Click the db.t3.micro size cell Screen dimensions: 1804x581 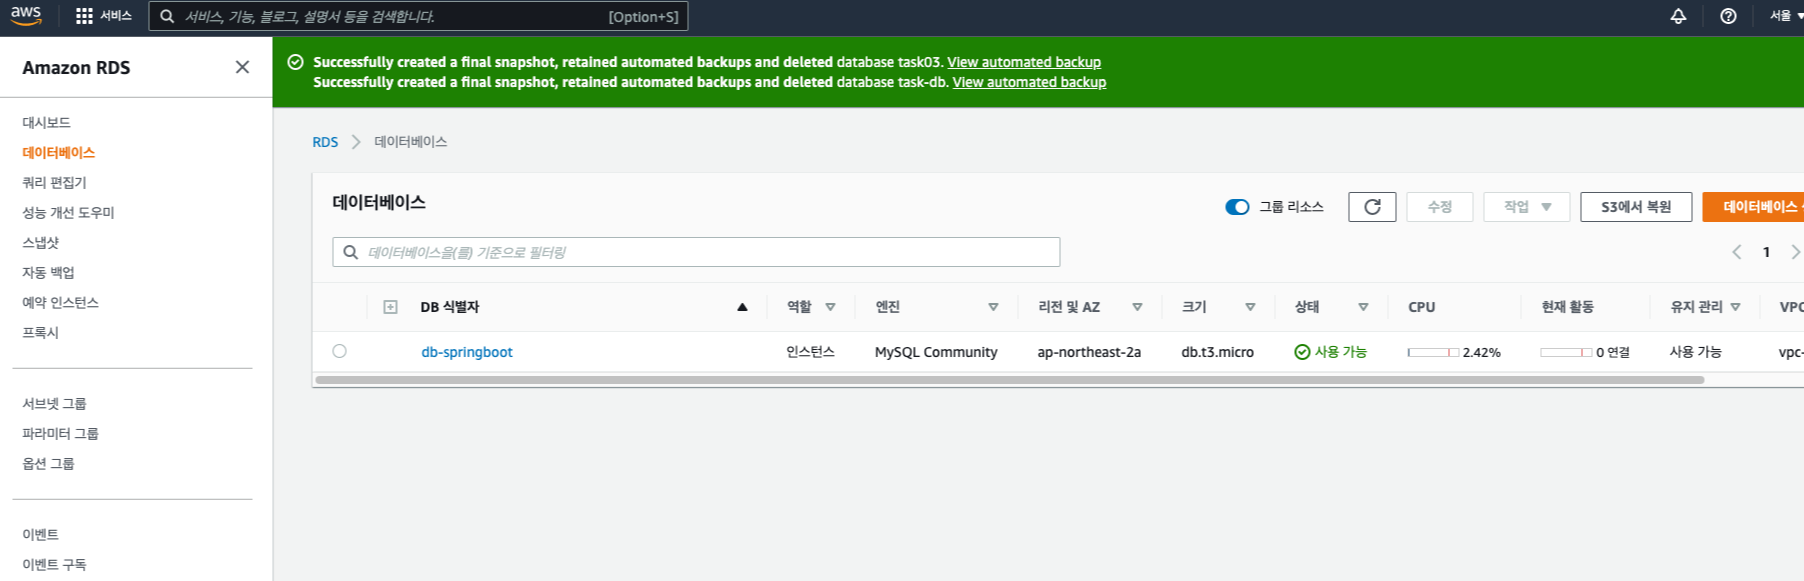1217,352
